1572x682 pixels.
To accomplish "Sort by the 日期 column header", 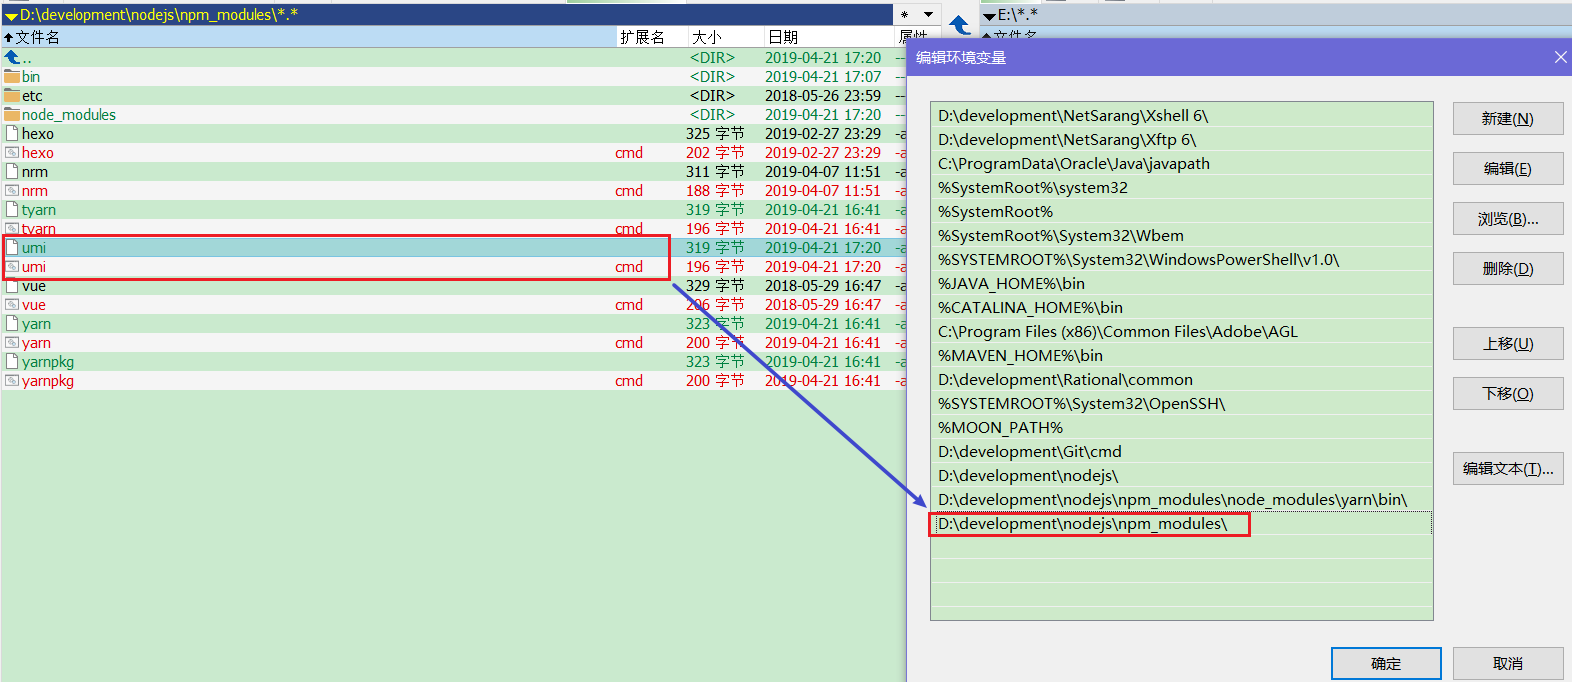I will (783, 37).
